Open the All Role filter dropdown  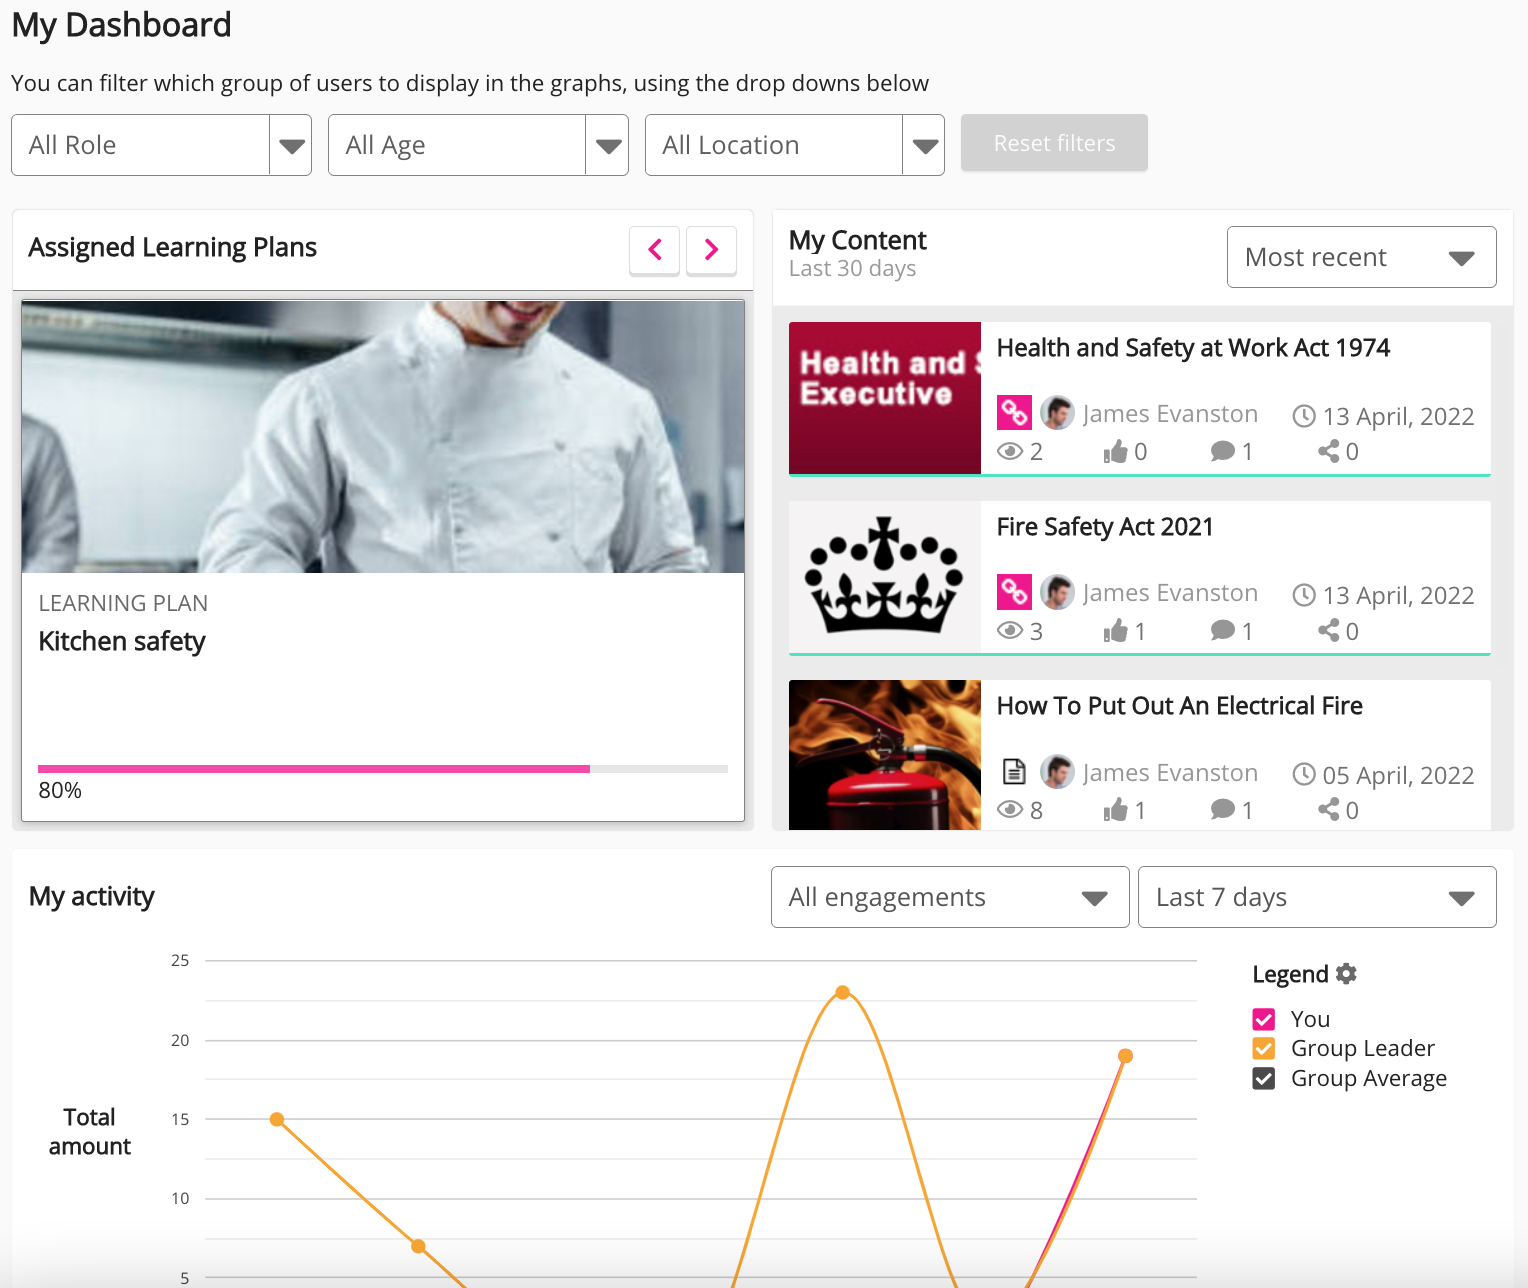pos(160,144)
